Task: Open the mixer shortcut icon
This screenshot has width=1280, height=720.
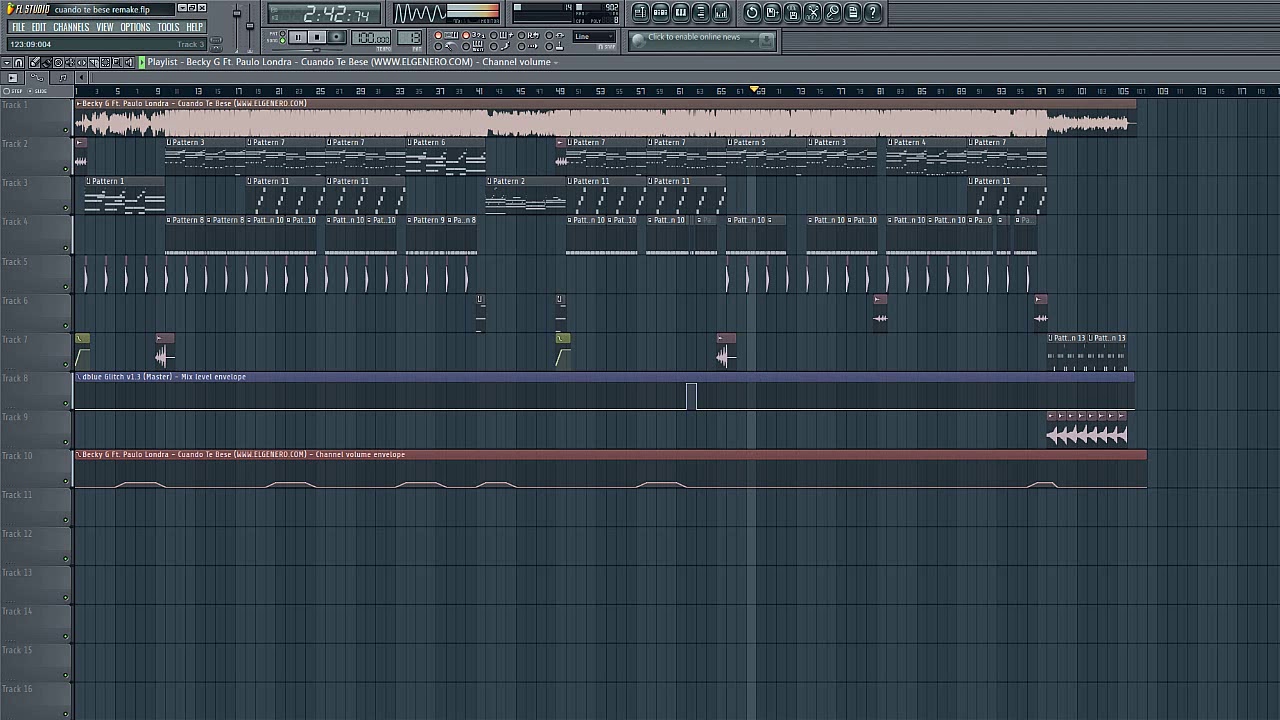Action: (x=721, y=12)
